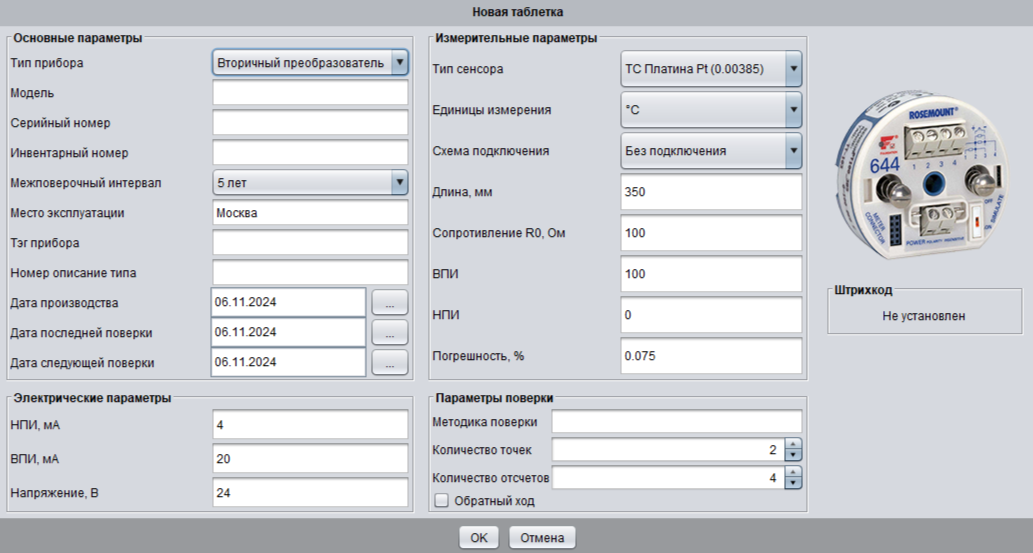This screenshot has width=1033, height=553.
Task: Expand the Межповерочный интервал dropdown
Action: pos(400,182)
